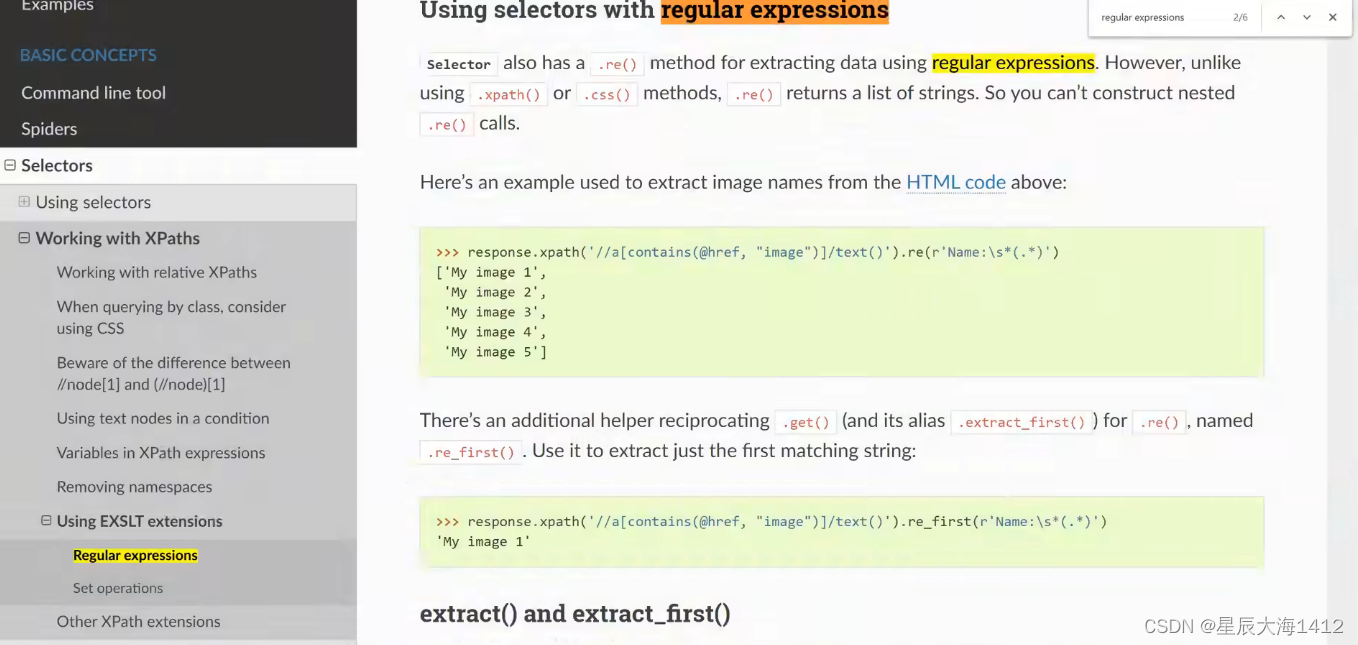Collapse the Working with XPaths section

[24, 238]
